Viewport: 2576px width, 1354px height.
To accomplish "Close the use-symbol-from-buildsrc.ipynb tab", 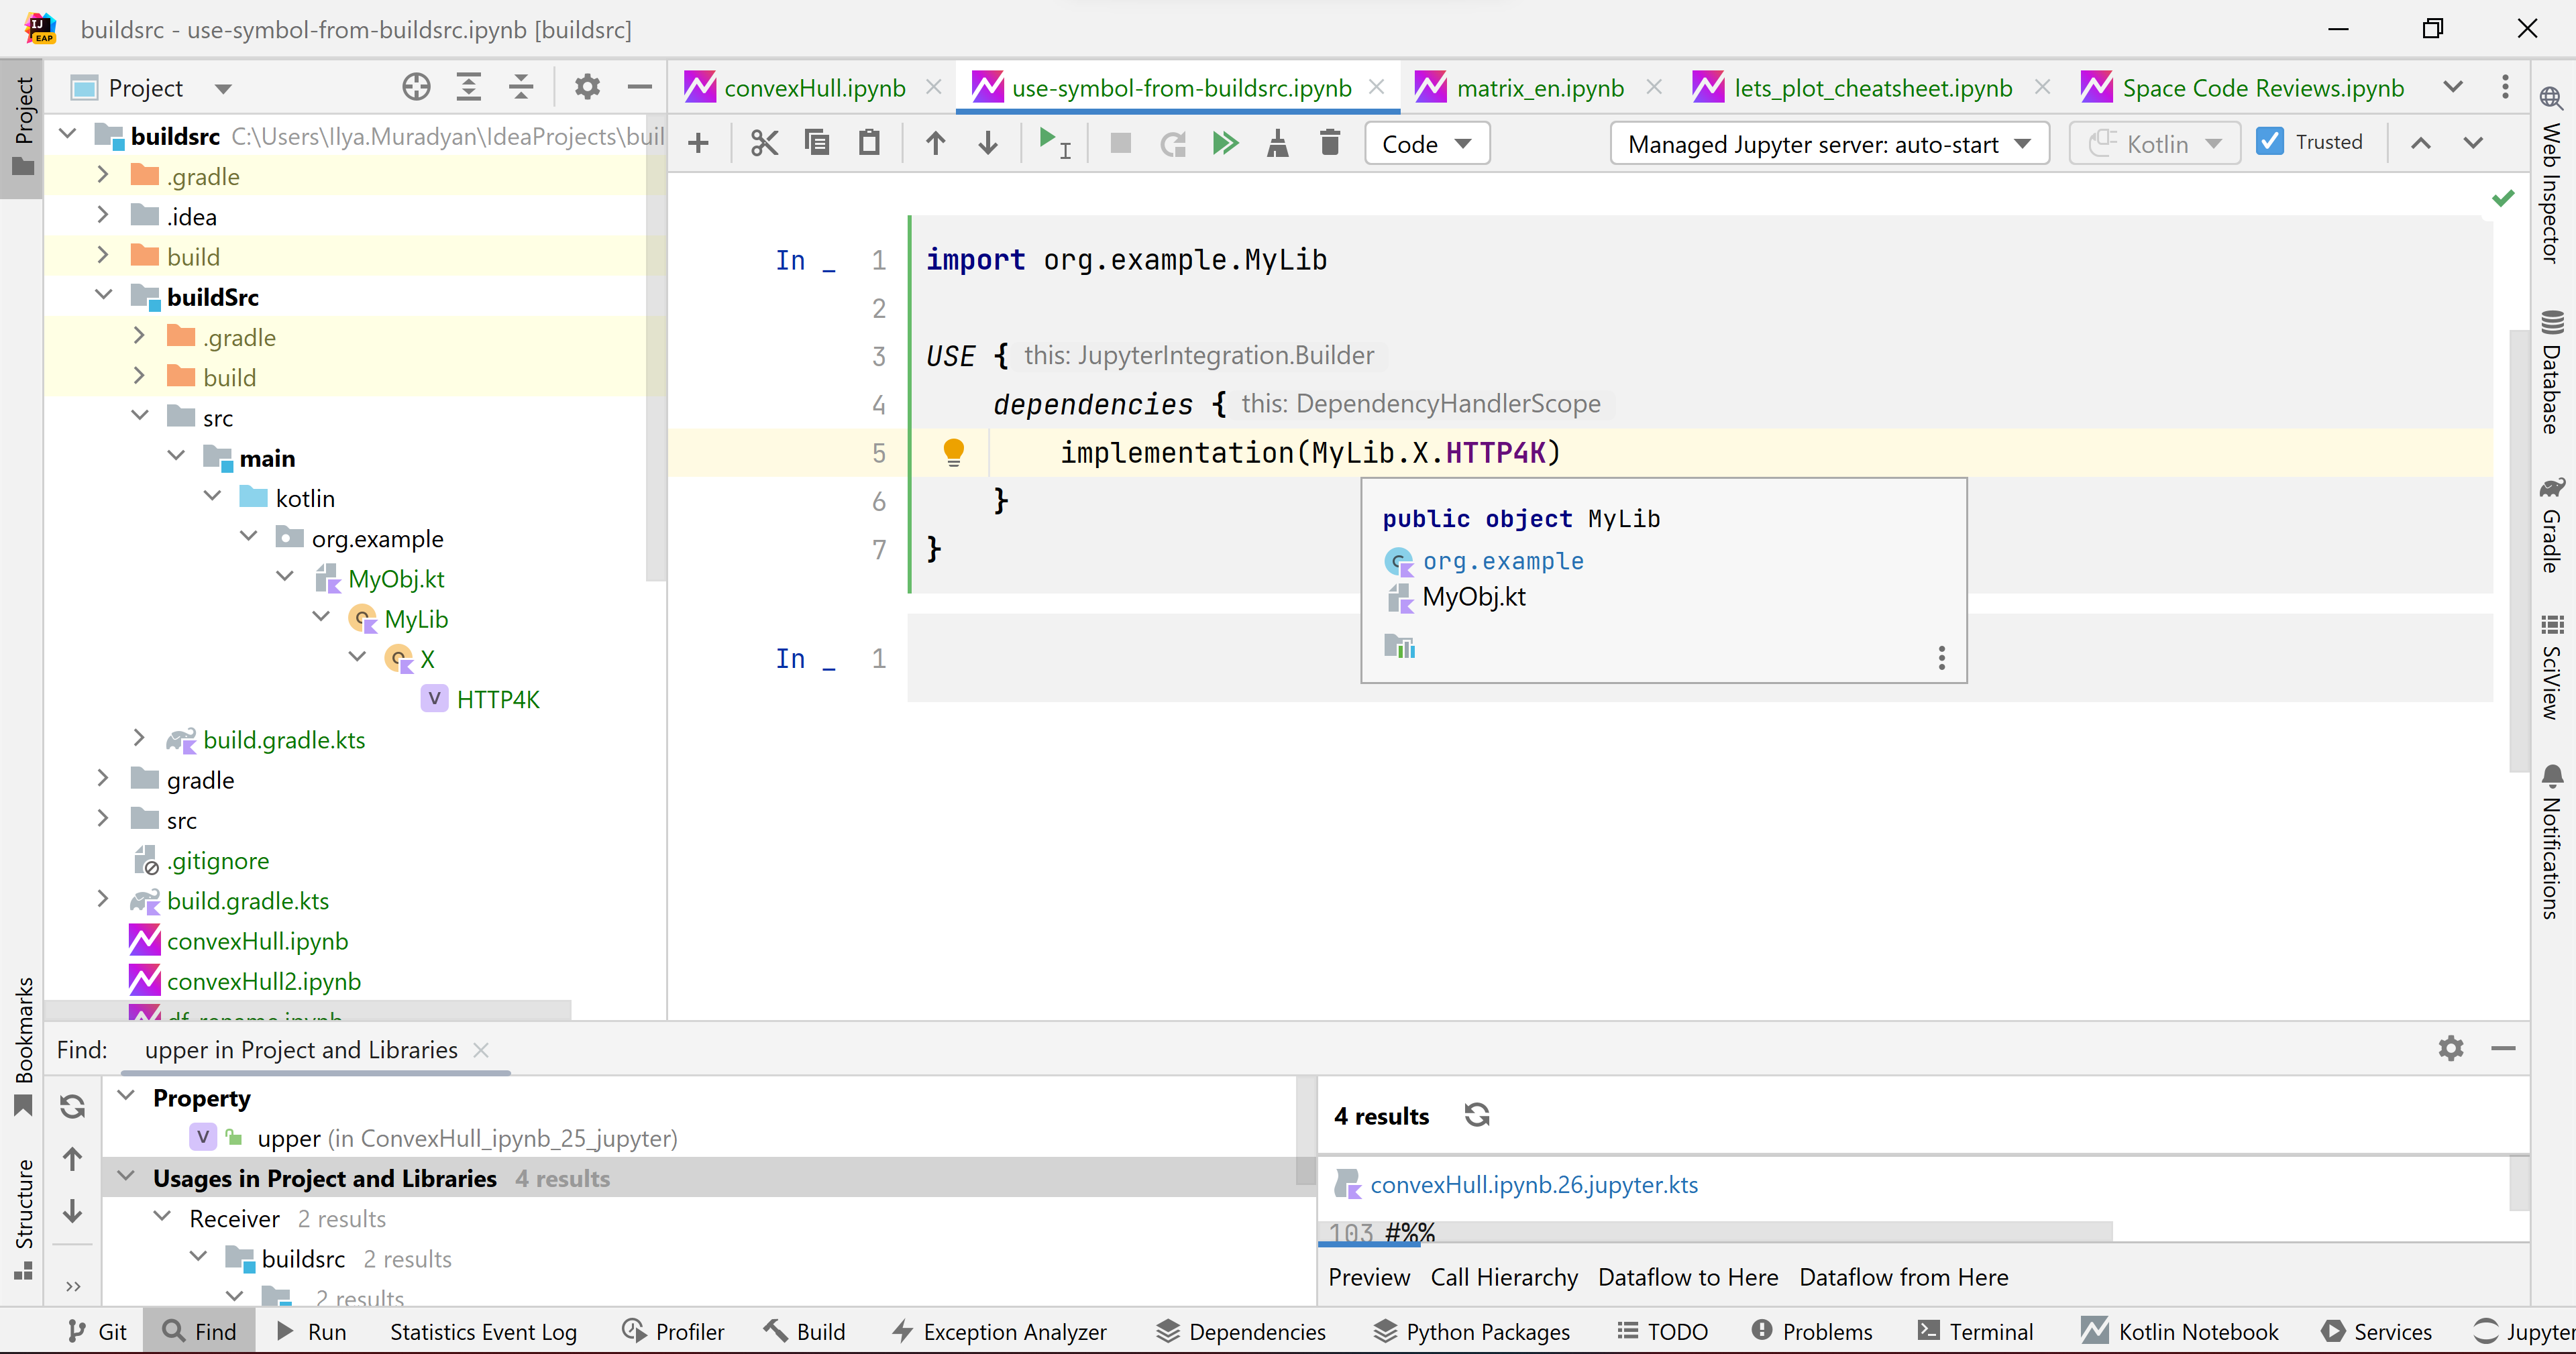I will [1376, 87].
